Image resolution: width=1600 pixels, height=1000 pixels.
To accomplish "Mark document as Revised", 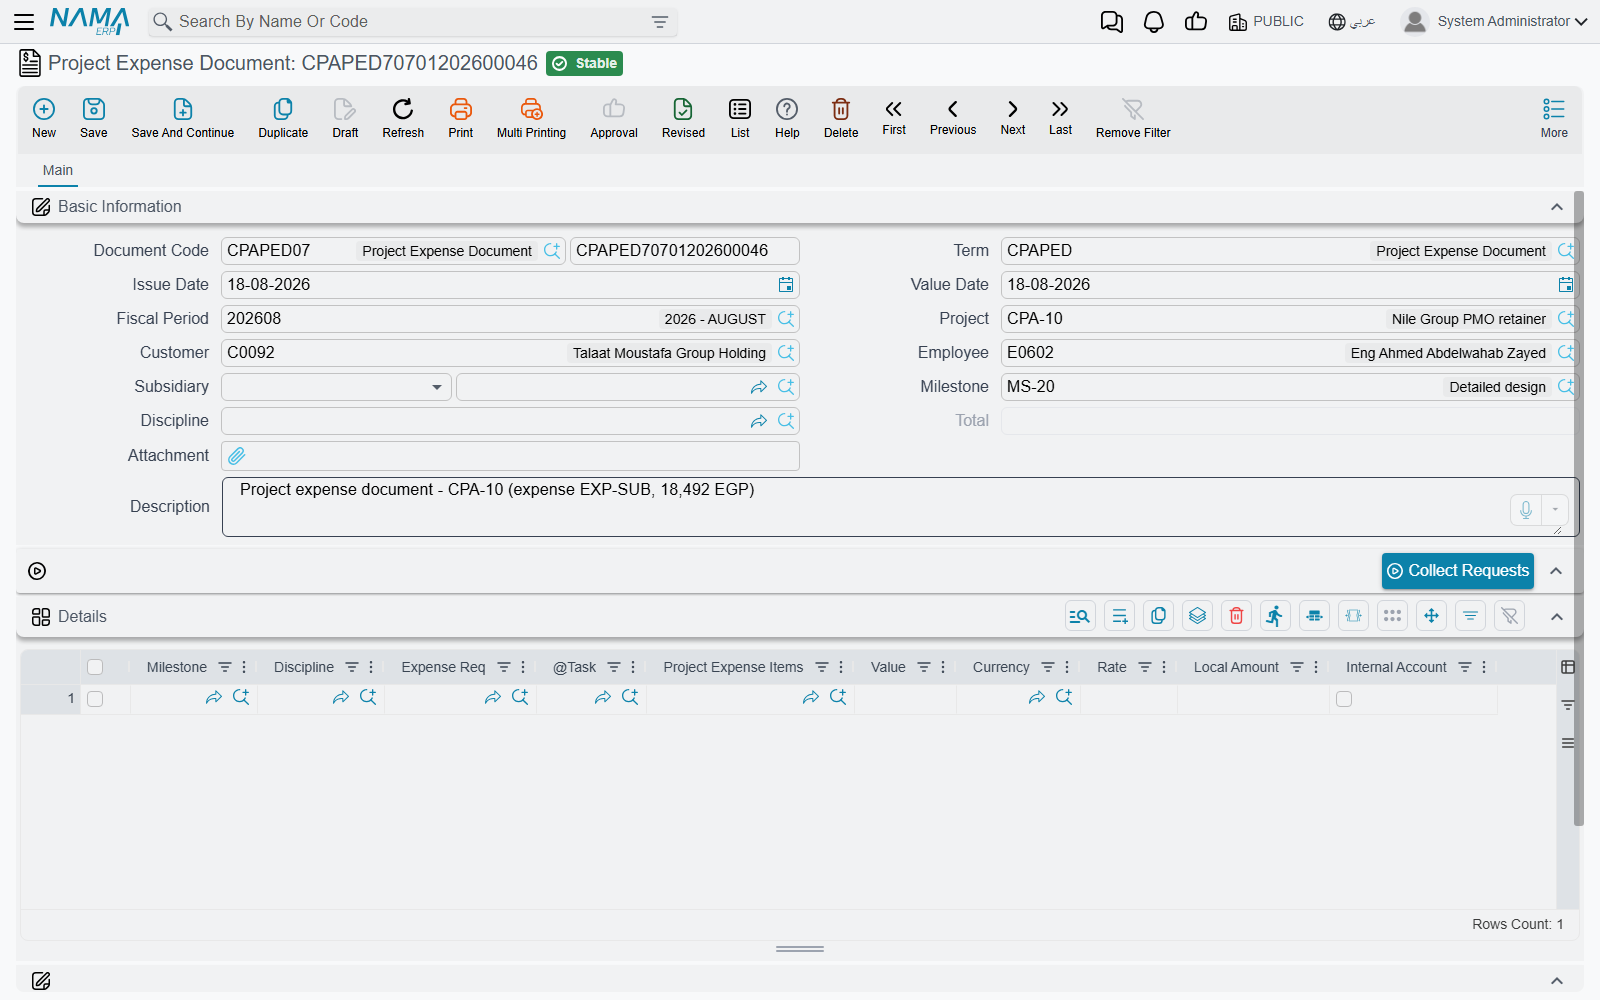I will [x=683, y=118].
